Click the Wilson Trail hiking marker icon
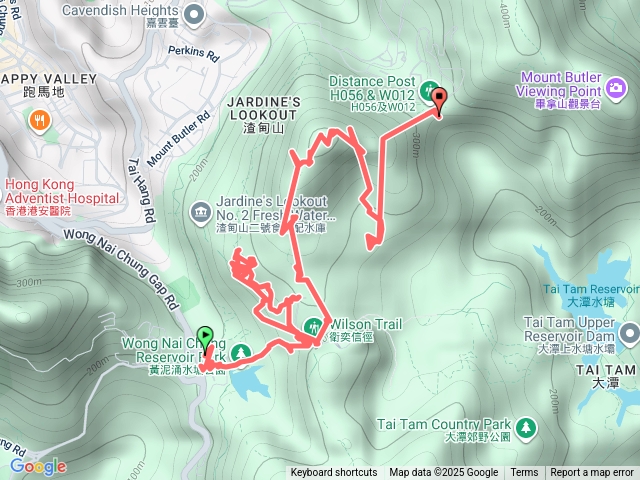Image resolution: width=640 pixels, height=480 pixels. pos(313,328)
